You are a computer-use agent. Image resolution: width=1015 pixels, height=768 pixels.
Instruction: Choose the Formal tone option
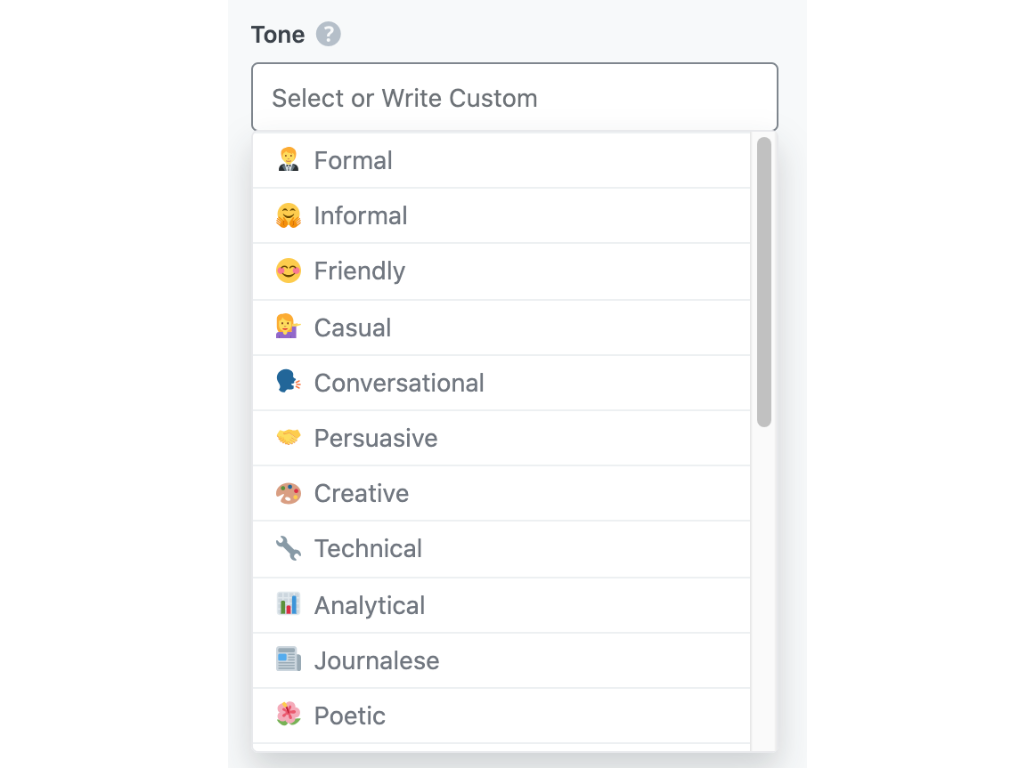coord(353,160)
